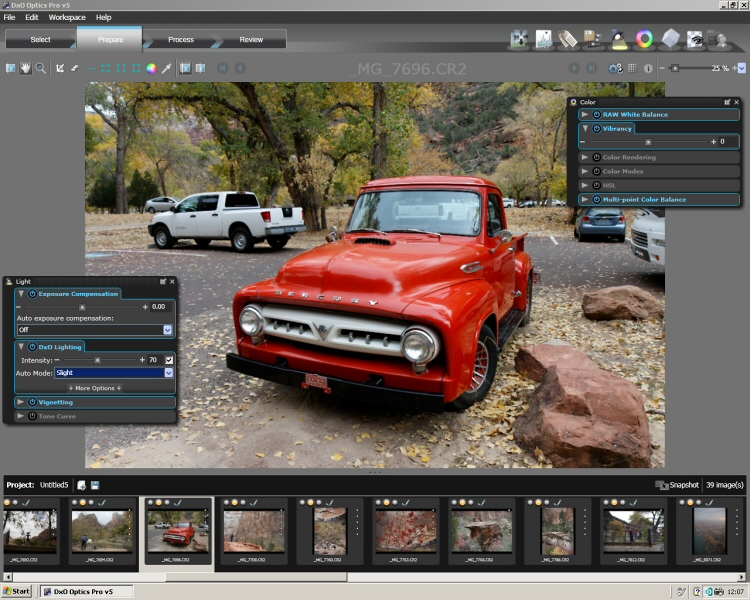Open the Workspace menu
Screen dimensions: 750x600
67,17
